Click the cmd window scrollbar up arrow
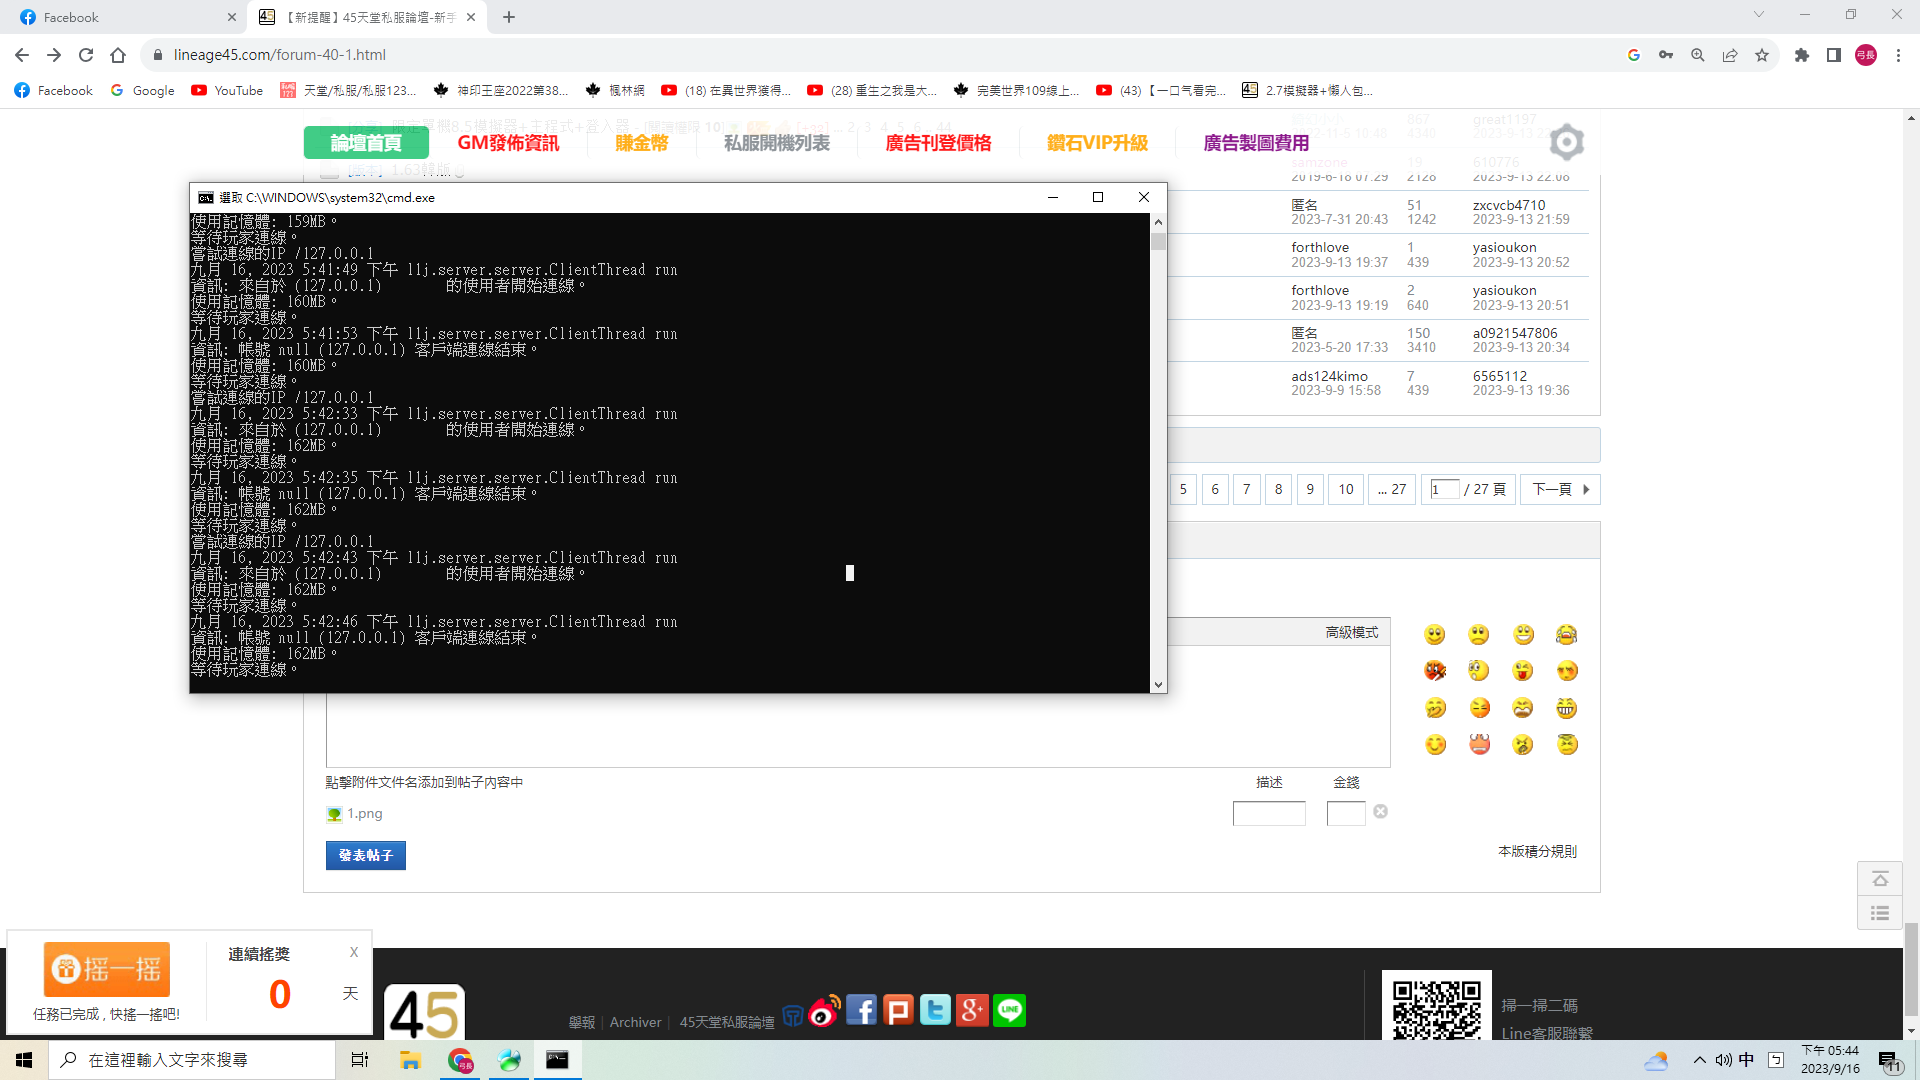The height and width of the screenshot is (1080, 1920). [1158, 222]
